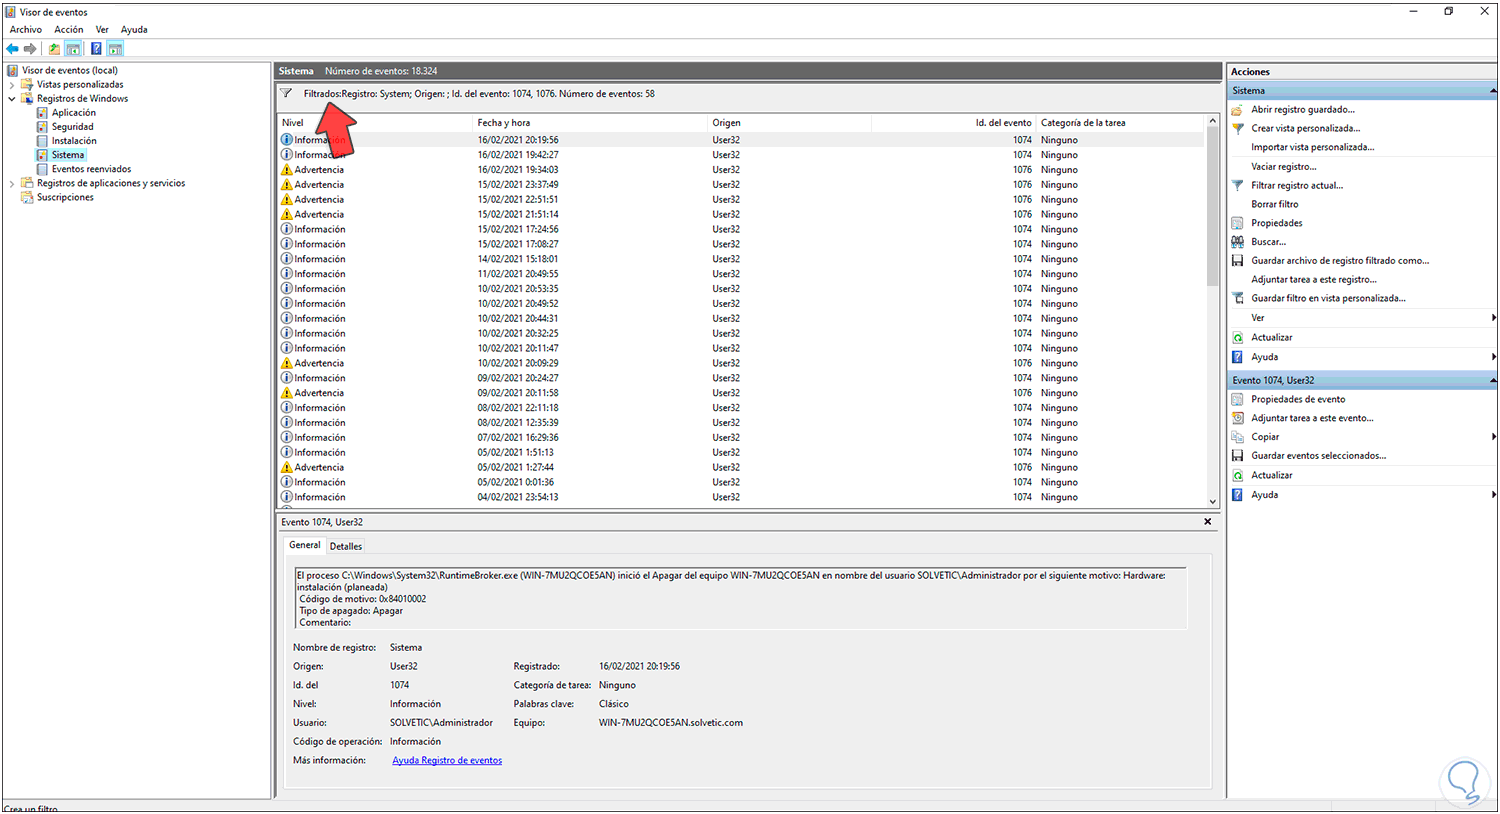The height and width of the screenshot is (814, 1500).
Task: Show or hide the Acciones panel
Action: [115, 48]
